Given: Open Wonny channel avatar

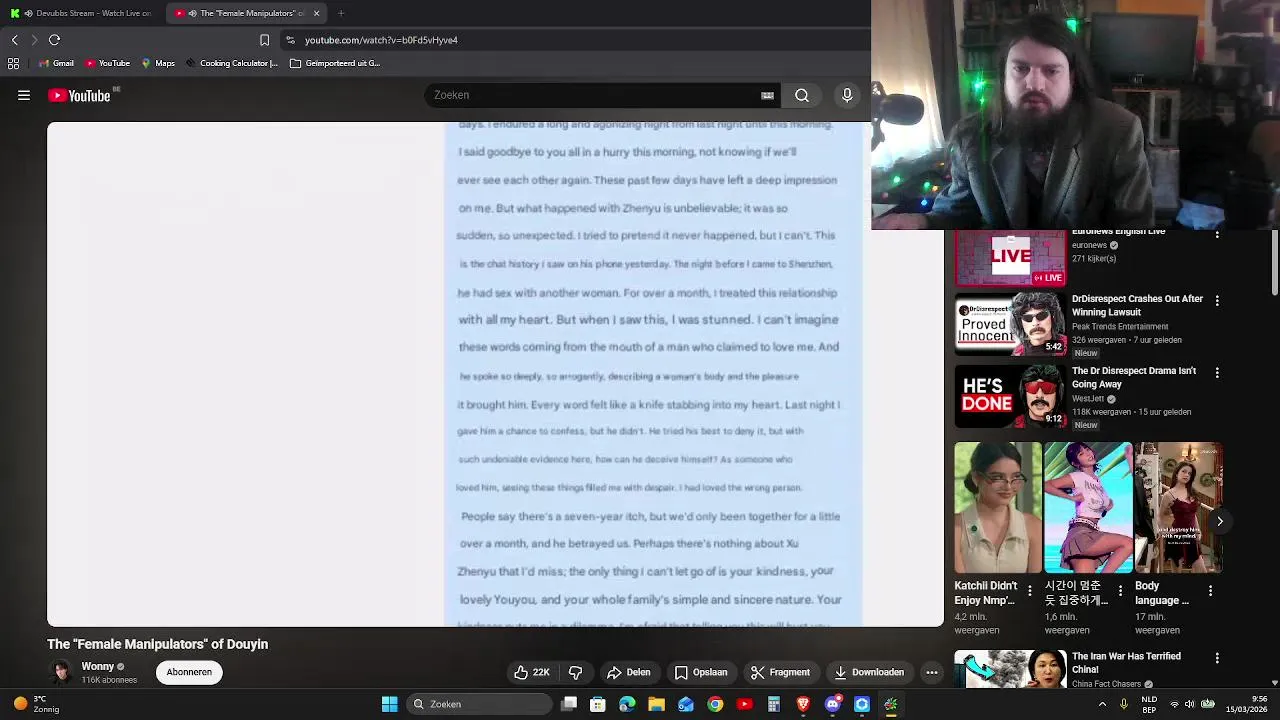Looking at the screenshot, I should (62, 672).
